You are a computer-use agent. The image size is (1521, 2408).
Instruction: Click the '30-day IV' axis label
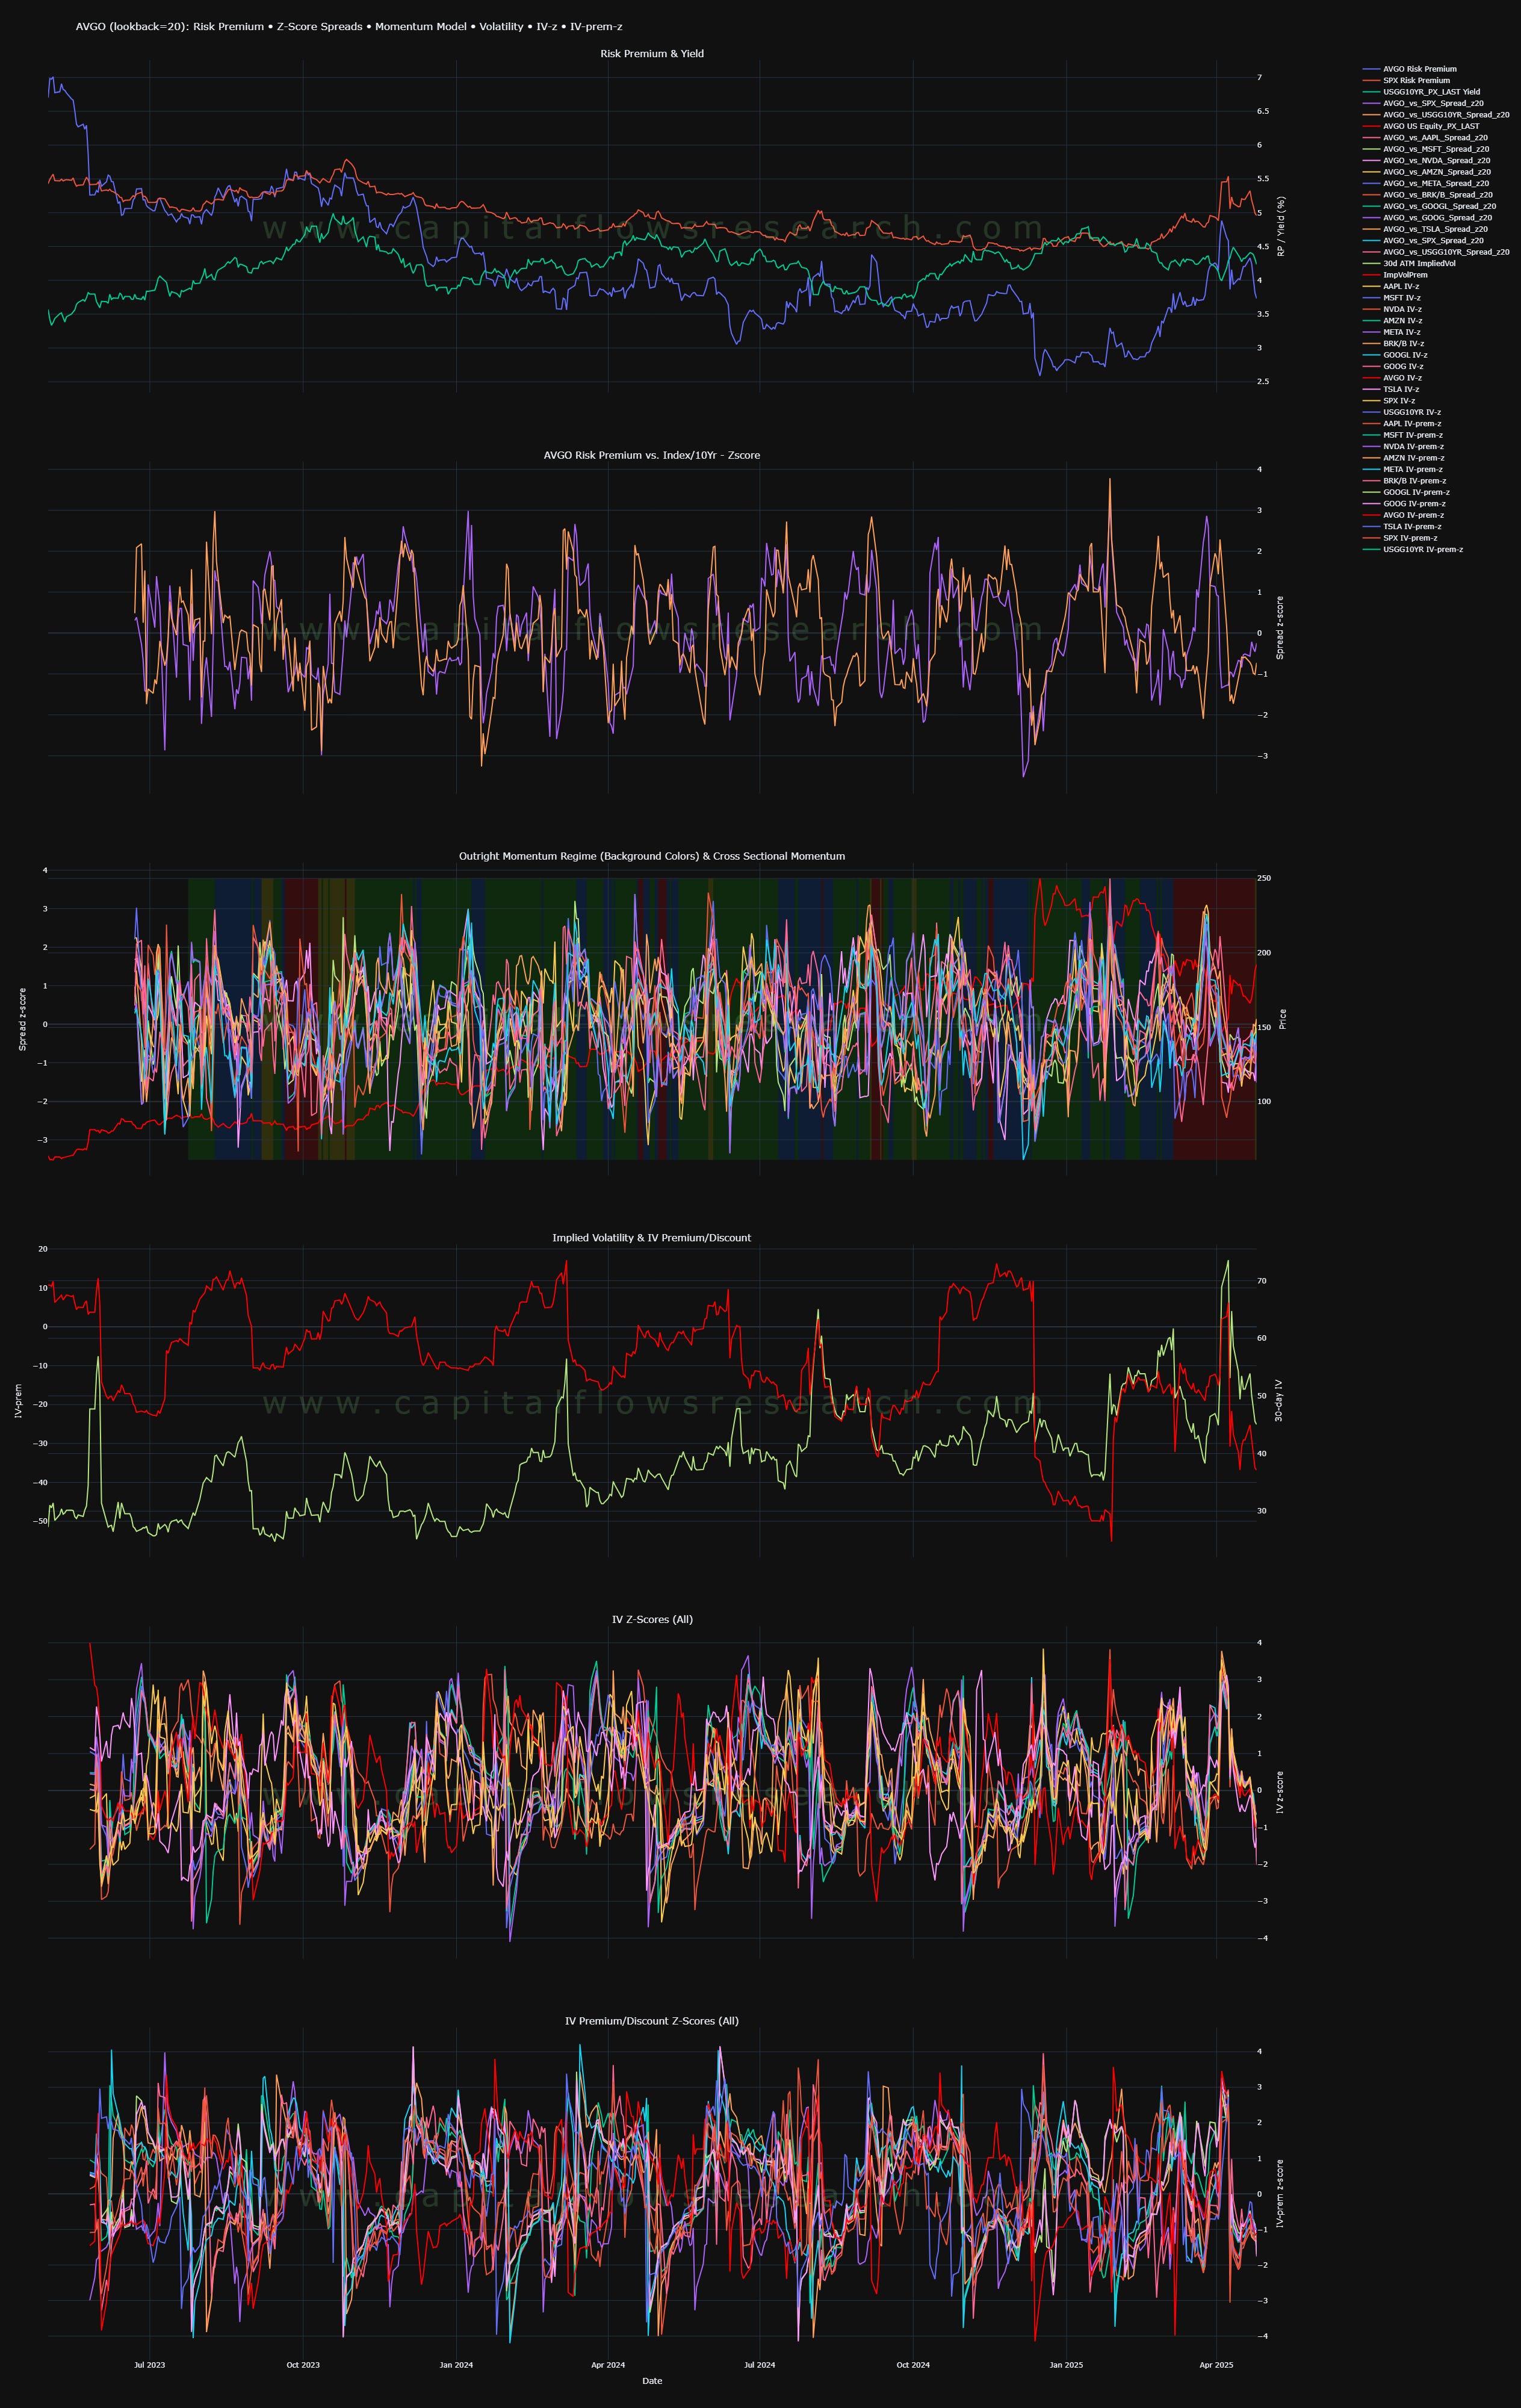coord(1279,1401)
